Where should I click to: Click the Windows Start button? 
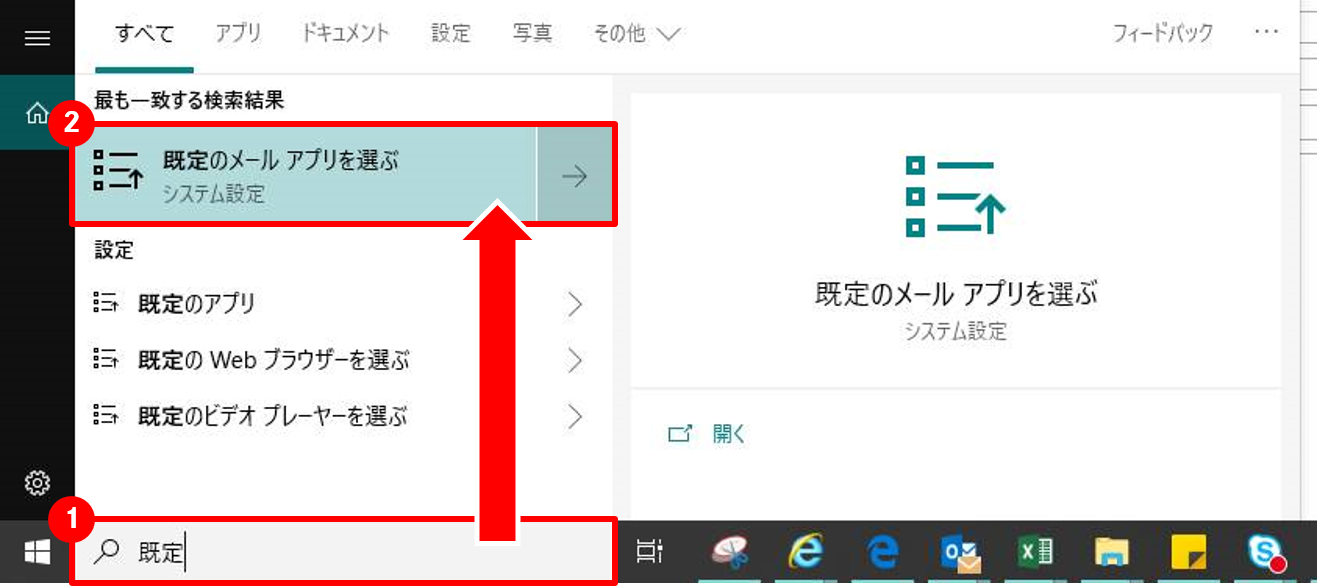pos(37,551)
